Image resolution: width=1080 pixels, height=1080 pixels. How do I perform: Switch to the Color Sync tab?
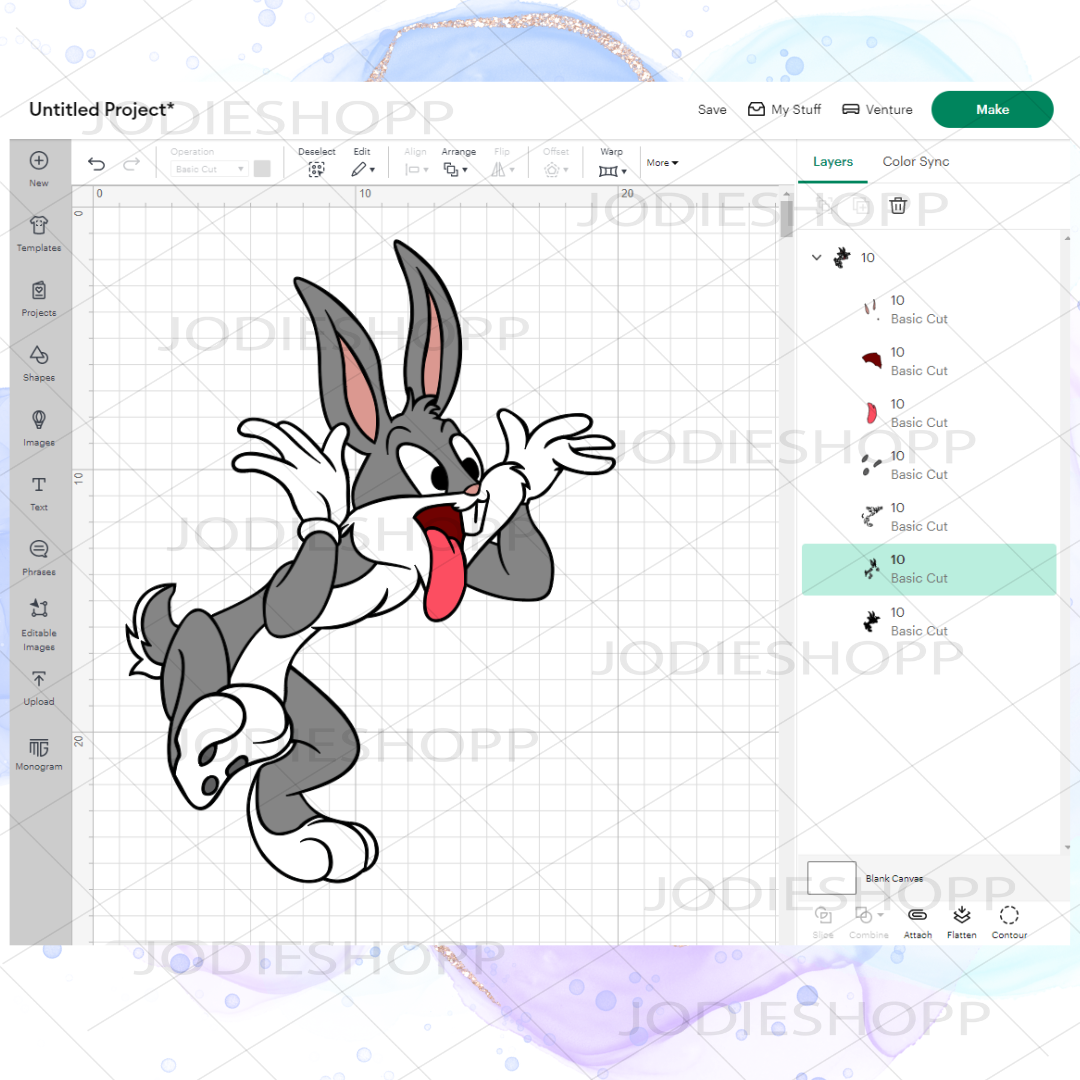point(915,162)
